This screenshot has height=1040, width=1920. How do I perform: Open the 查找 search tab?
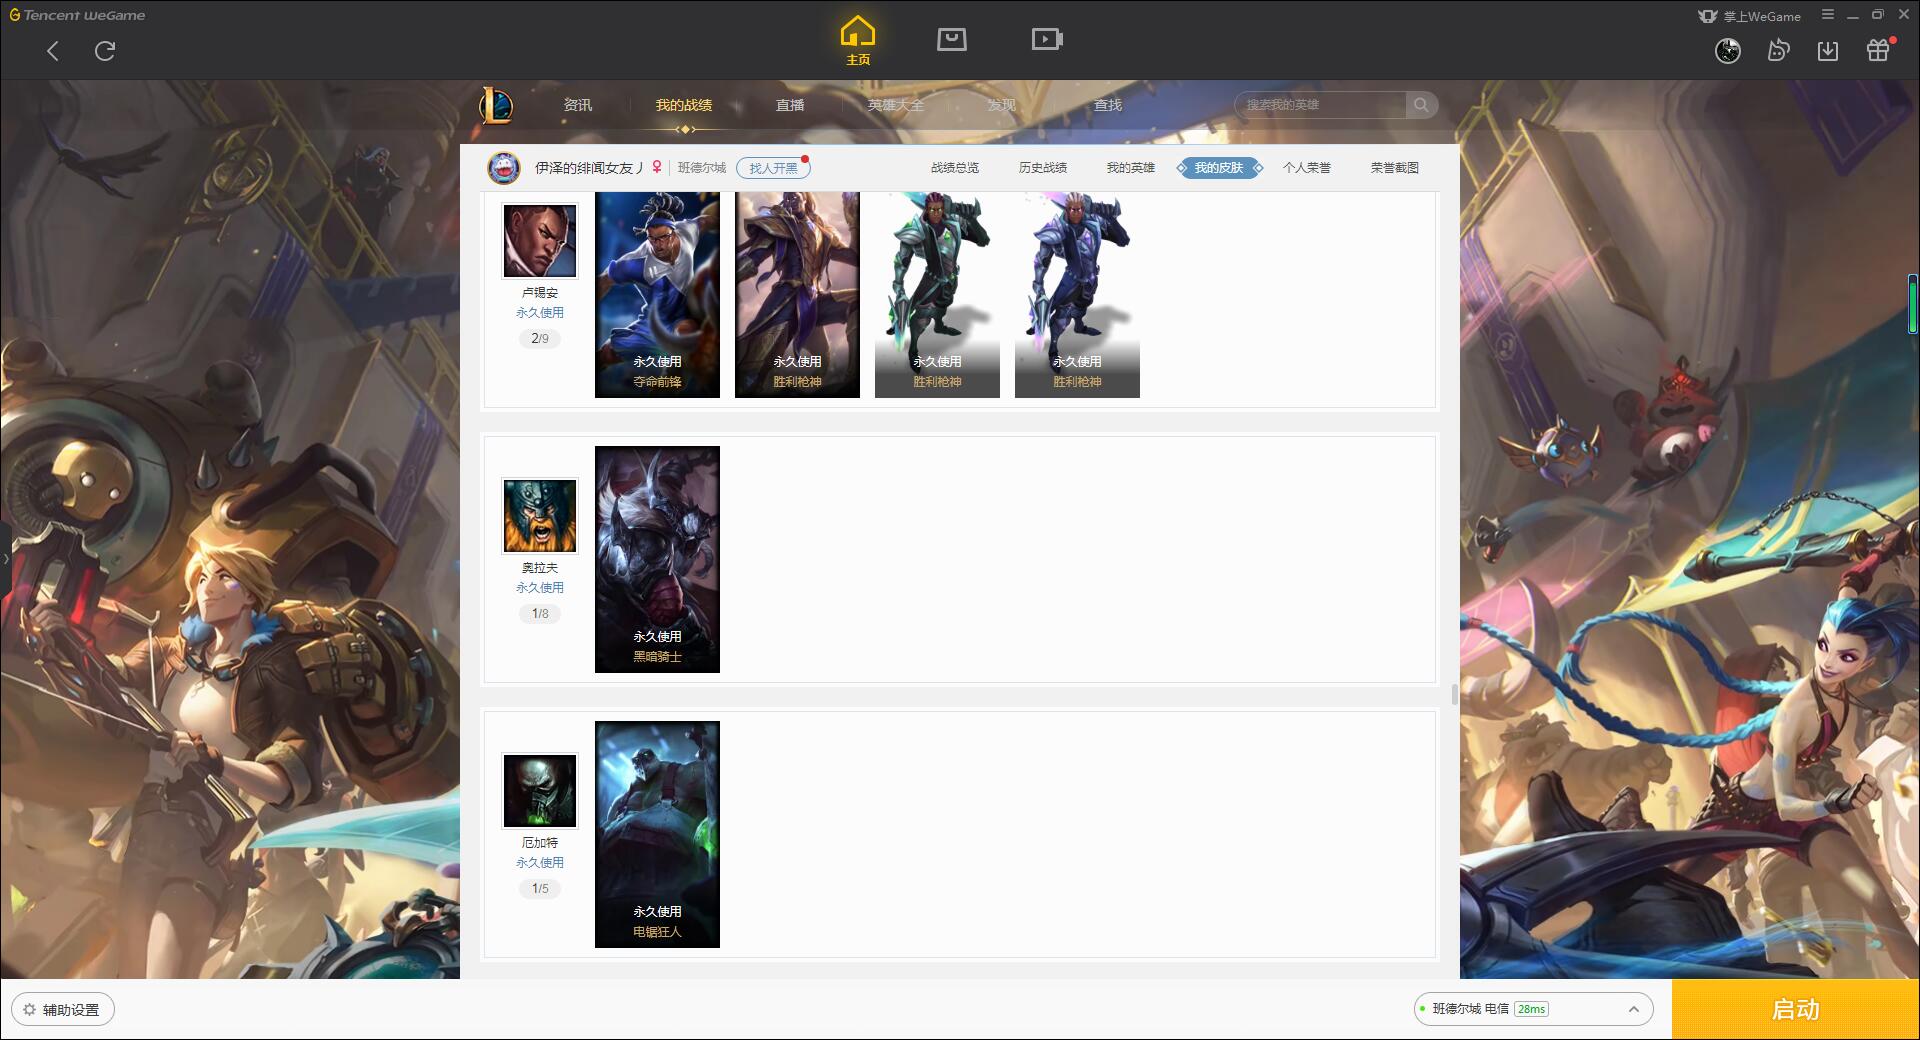1108,105
